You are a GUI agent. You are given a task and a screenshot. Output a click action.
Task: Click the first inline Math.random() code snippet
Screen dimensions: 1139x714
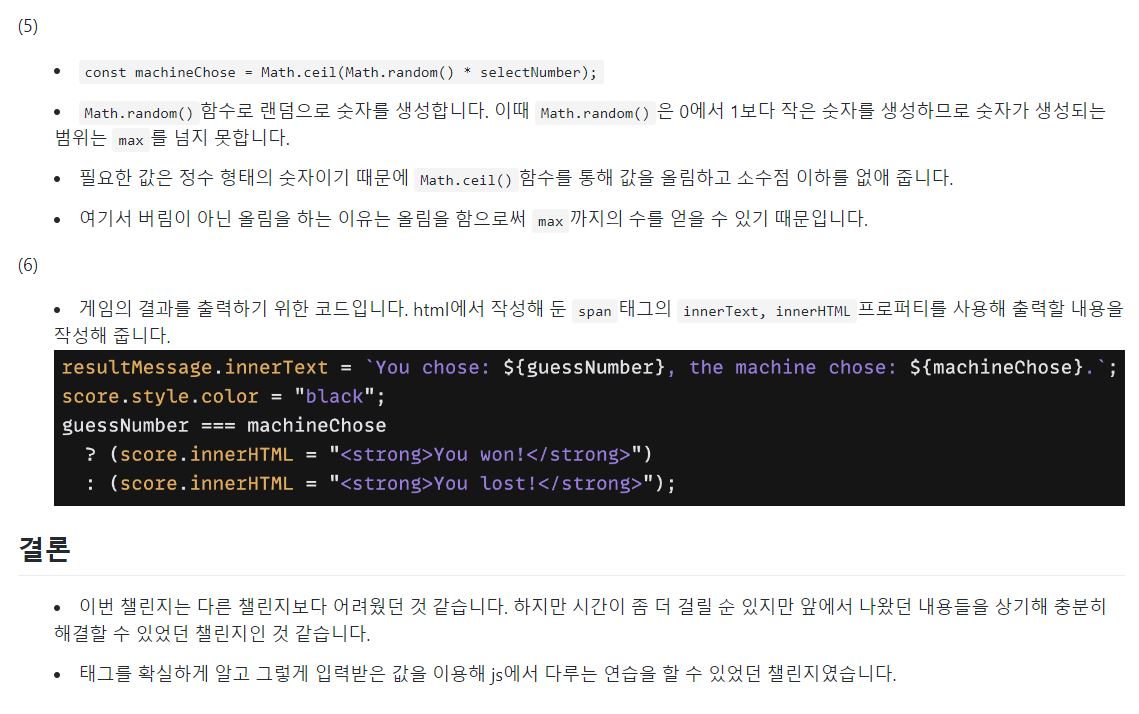coord(138,113)
